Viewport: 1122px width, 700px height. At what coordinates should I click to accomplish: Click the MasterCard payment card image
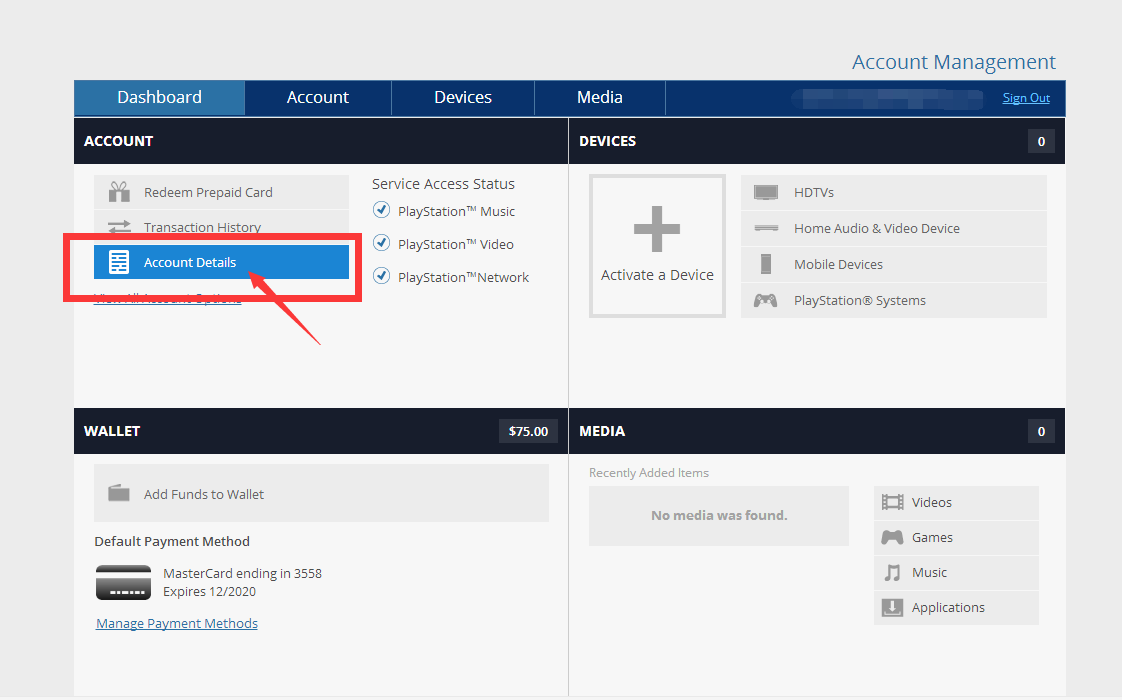(123, 582)
